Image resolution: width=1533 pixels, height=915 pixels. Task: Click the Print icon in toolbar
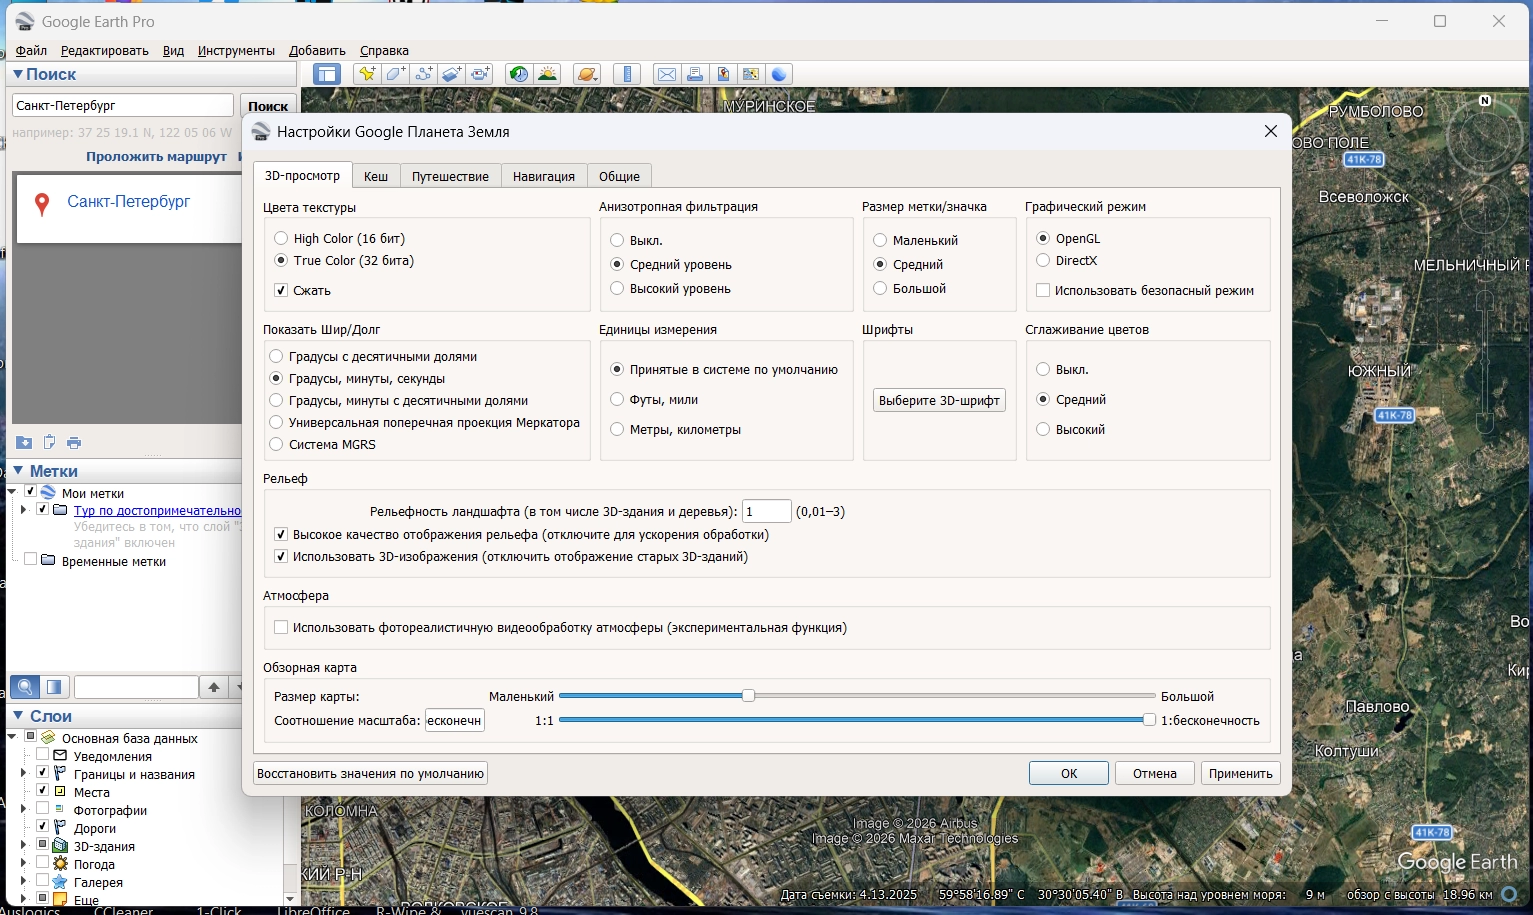click(695, 74)
